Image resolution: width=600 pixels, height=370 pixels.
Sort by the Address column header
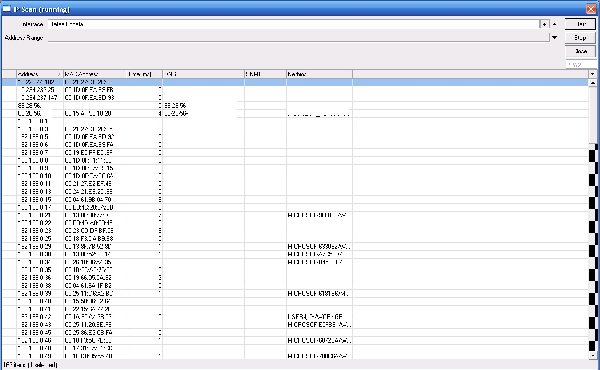tap(39, 74)
